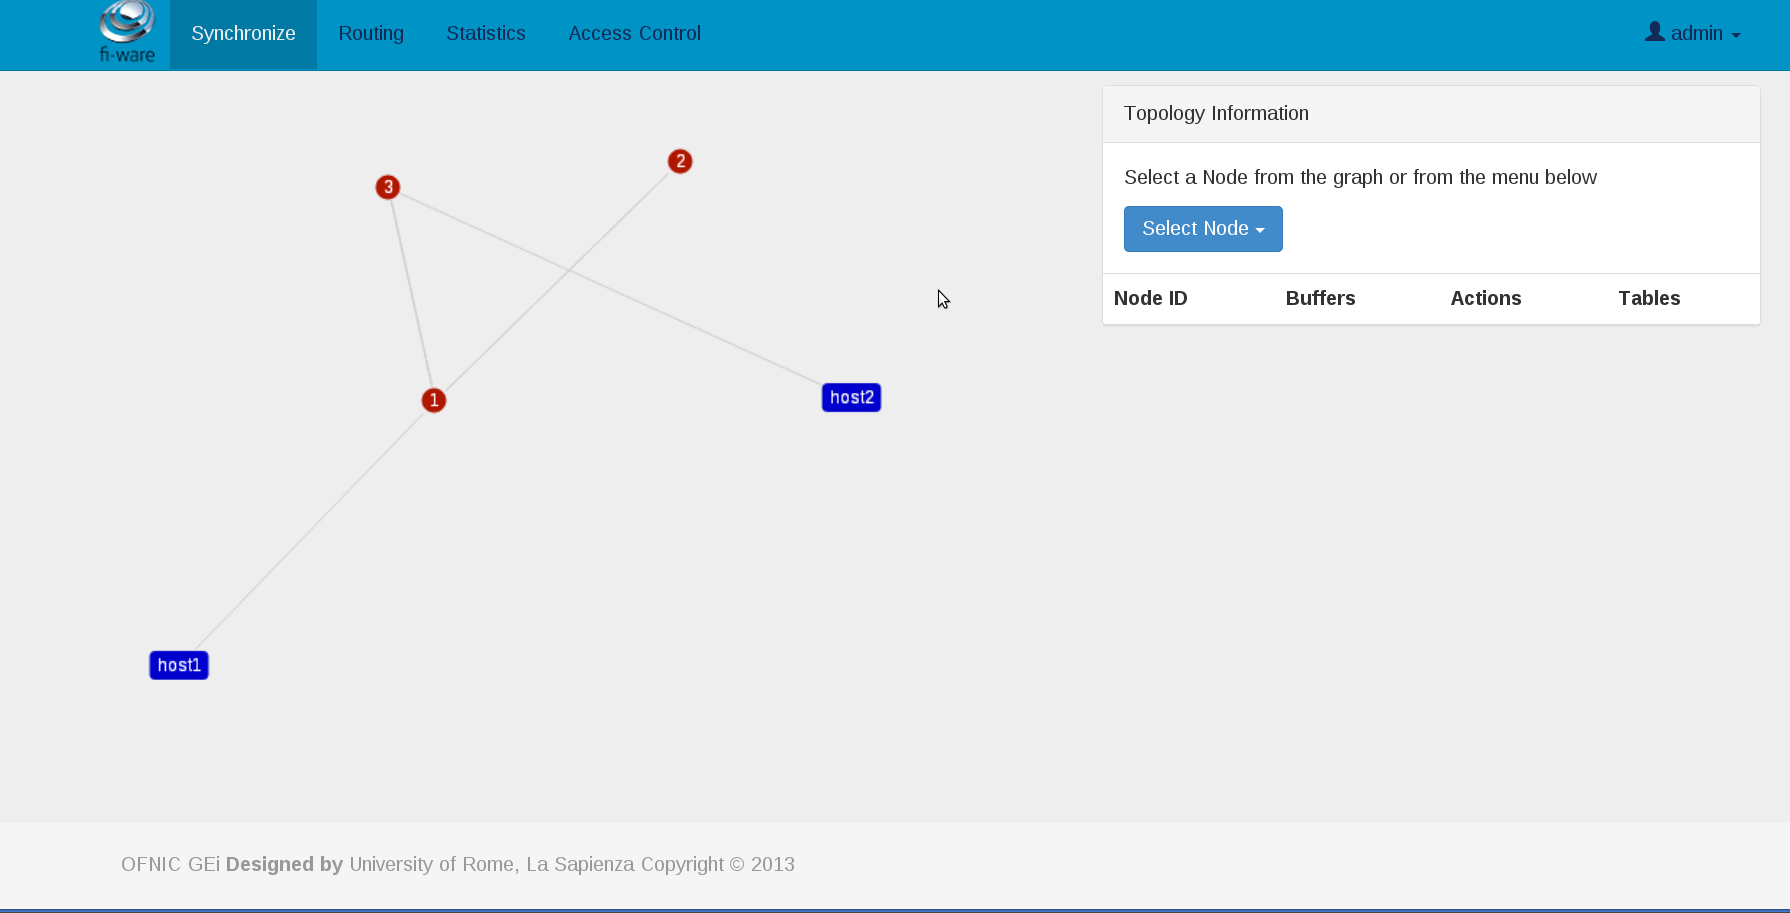Open the Select Node dropdown
1790x913 pixels.
(1203, 229)
